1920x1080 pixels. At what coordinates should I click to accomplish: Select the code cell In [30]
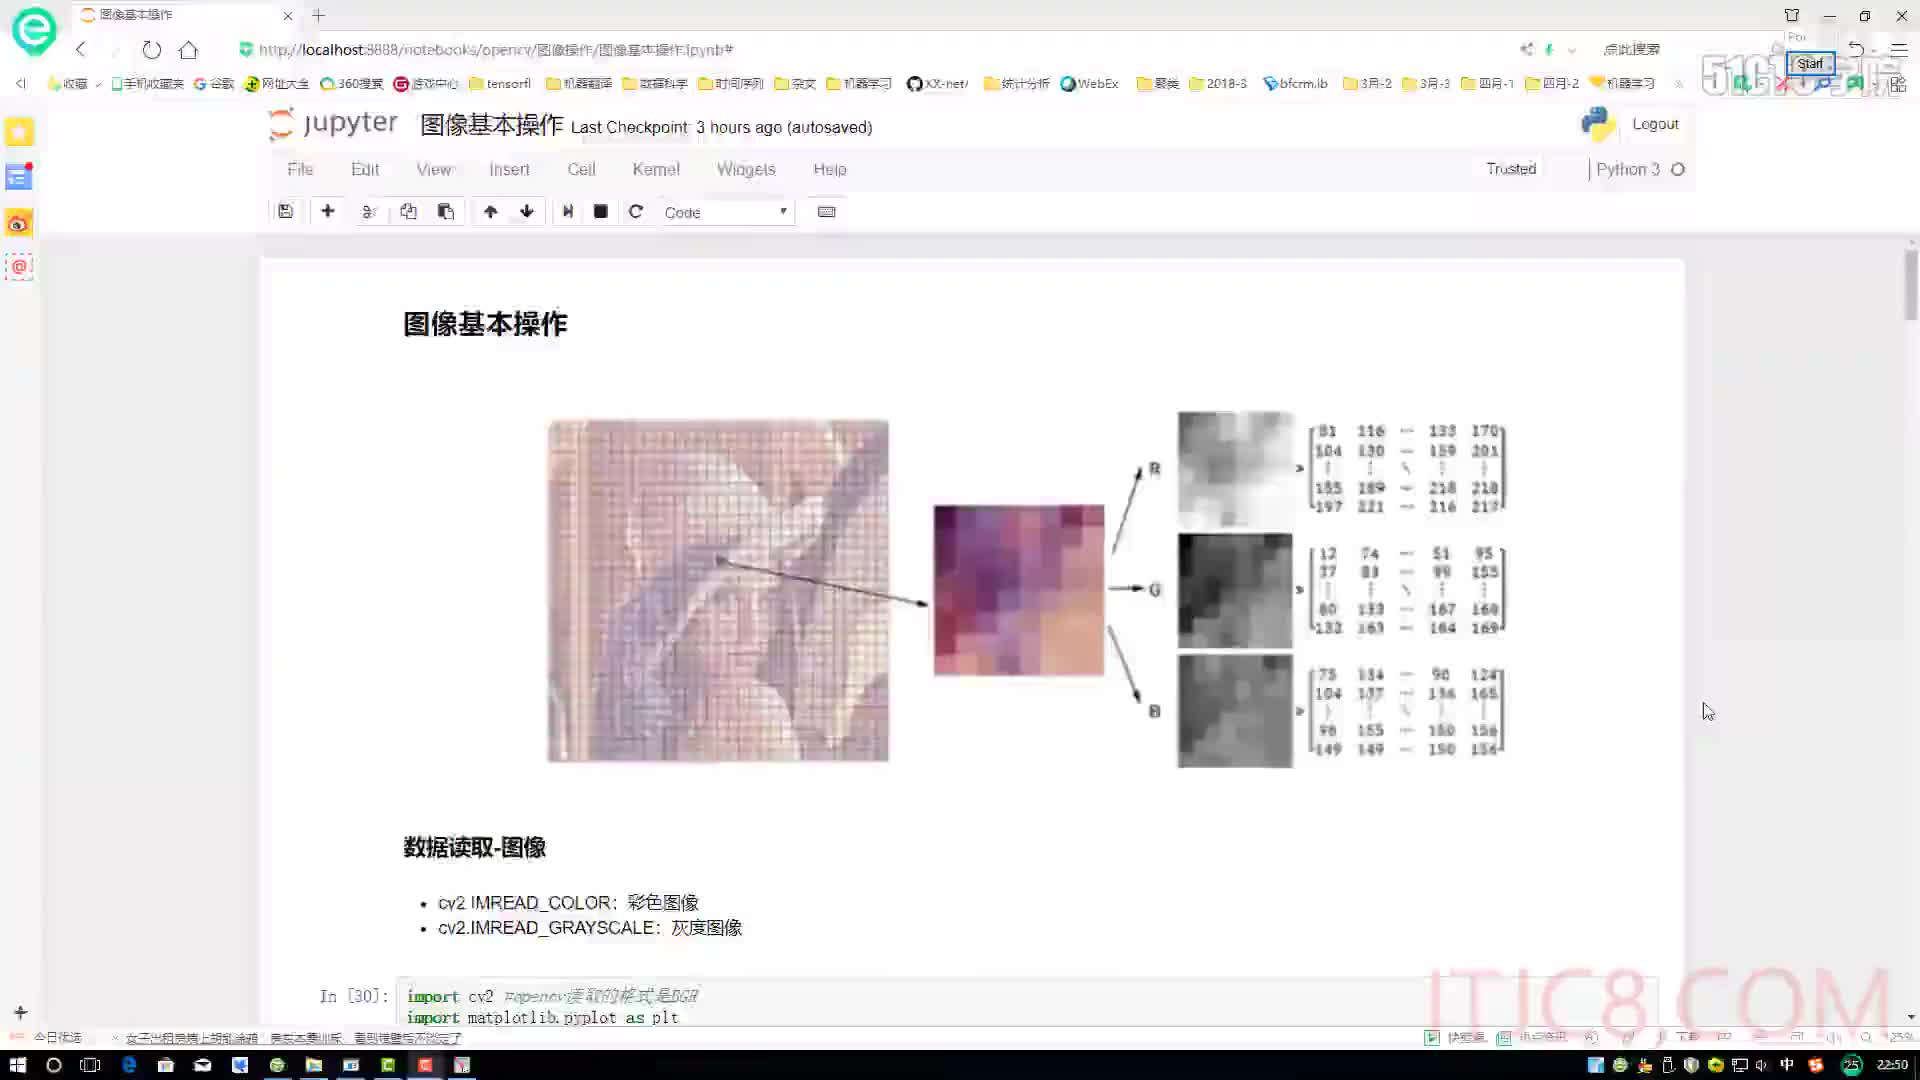point(1027,1003)
